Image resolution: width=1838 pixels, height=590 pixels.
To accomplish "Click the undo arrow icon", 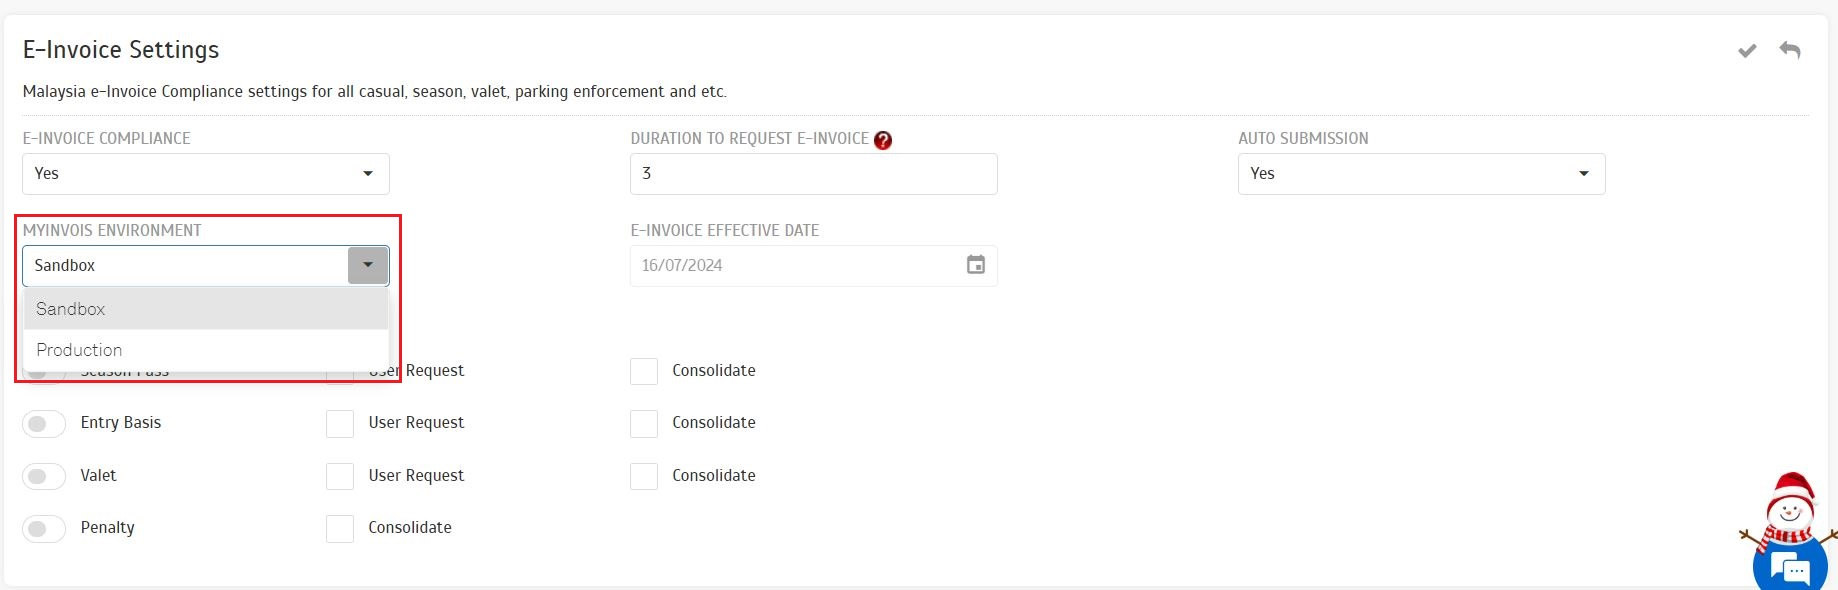I will pyautogui.click(x=1790, y=50).
